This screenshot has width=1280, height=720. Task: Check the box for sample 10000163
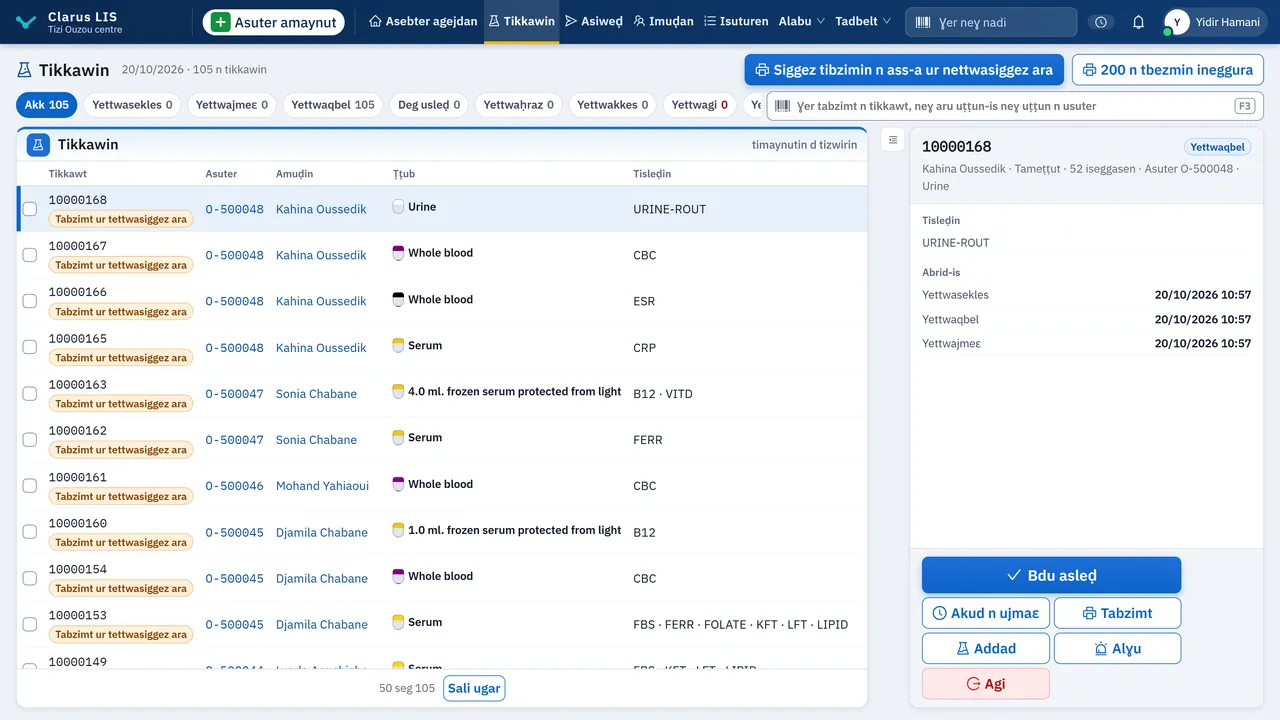(30, 393)
